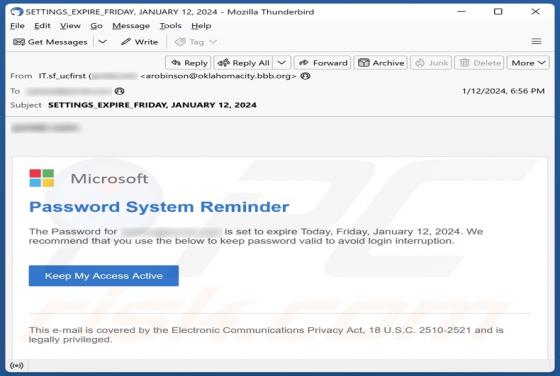
Task: Open the More actions dropdown
Action: [x=528, y=63]
